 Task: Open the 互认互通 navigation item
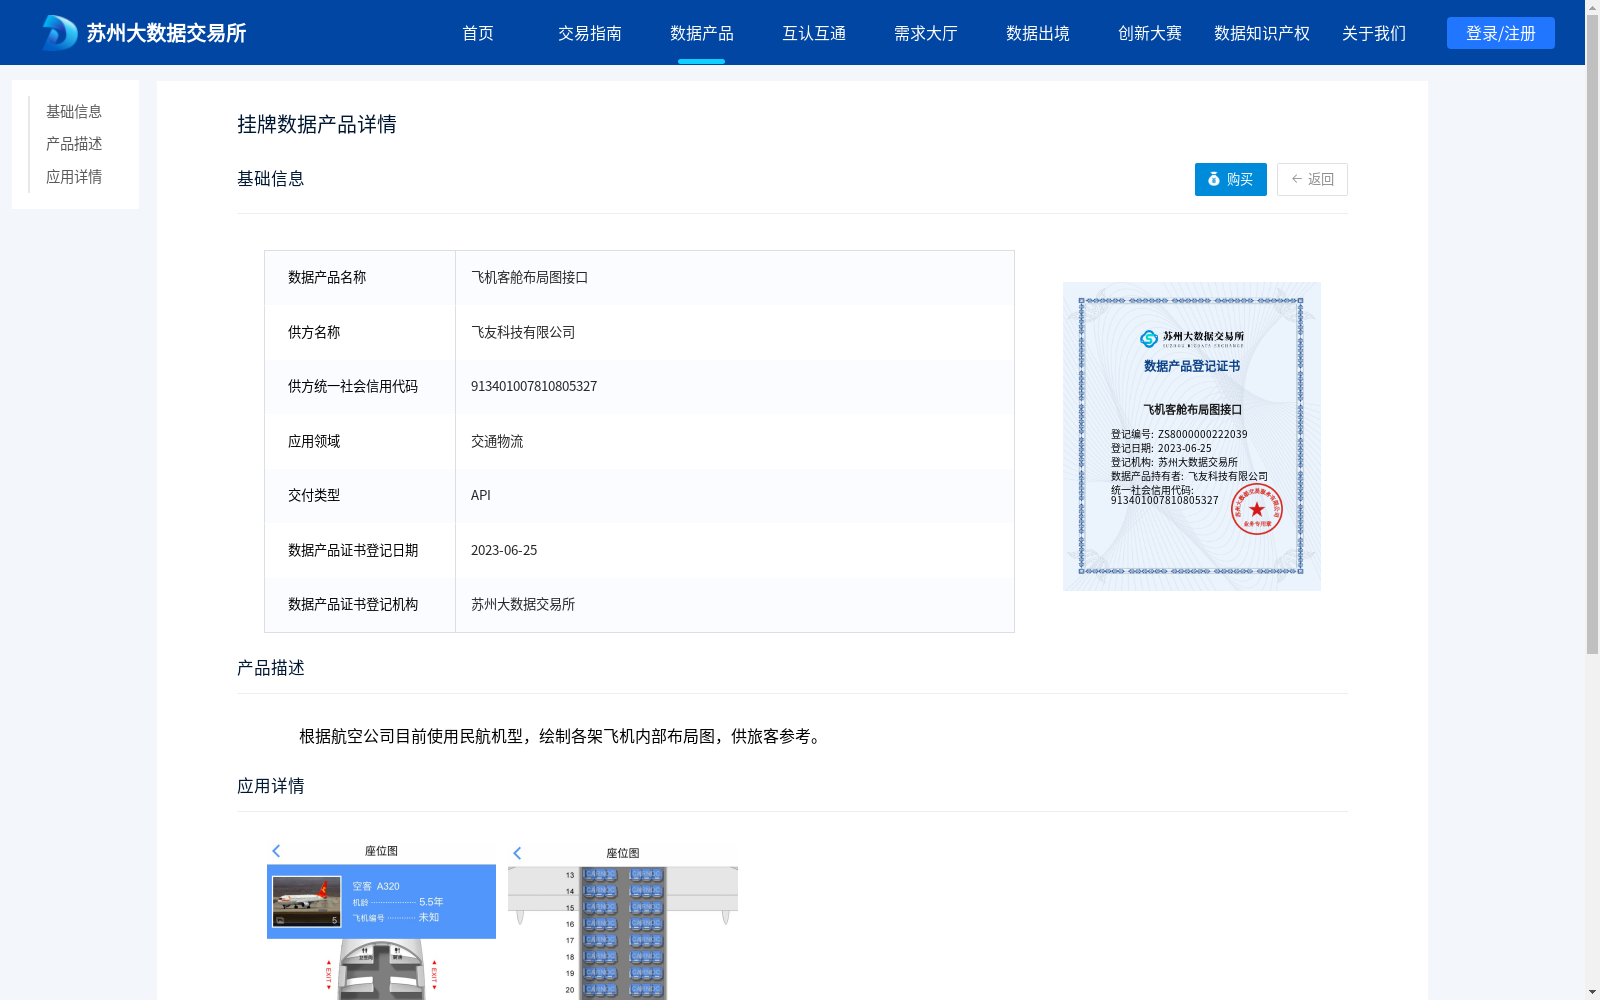814,33
